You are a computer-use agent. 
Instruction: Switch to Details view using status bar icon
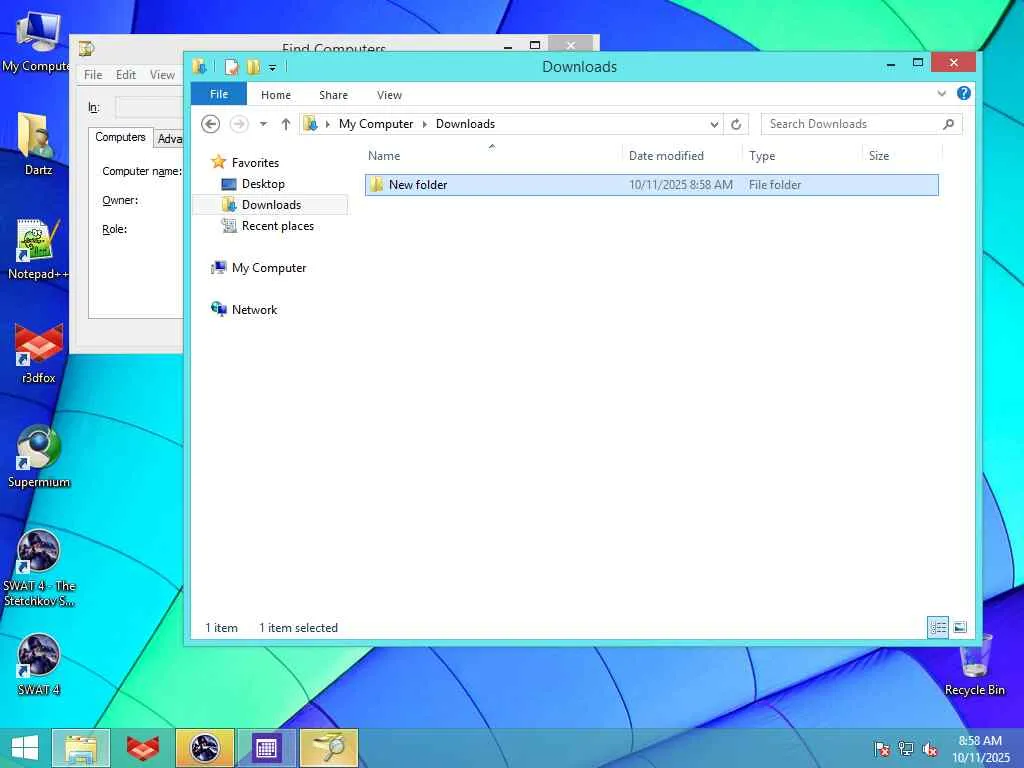pos(938,628)
